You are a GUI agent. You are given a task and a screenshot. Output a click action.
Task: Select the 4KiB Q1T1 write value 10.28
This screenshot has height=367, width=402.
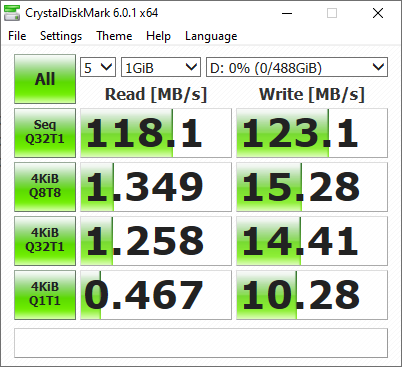point(312,295)
